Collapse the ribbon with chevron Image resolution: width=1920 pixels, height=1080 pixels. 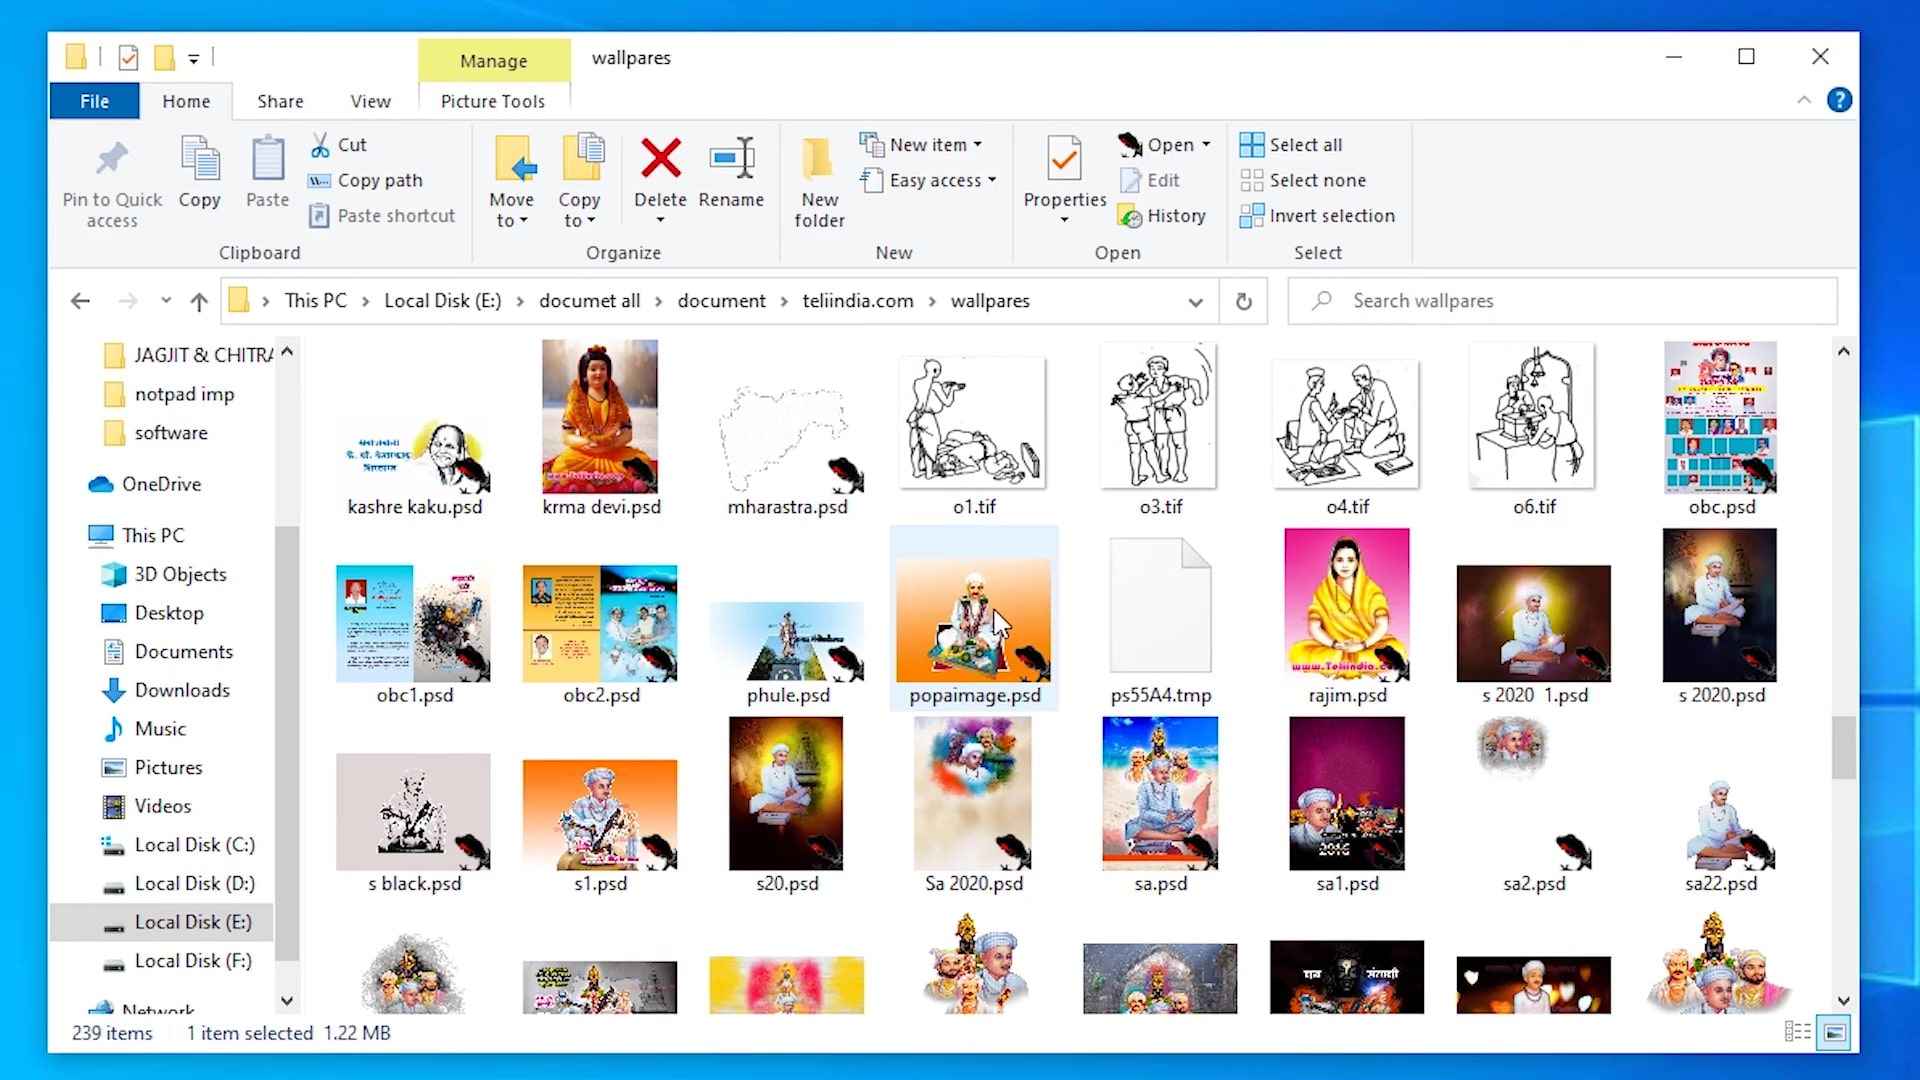1804,100
